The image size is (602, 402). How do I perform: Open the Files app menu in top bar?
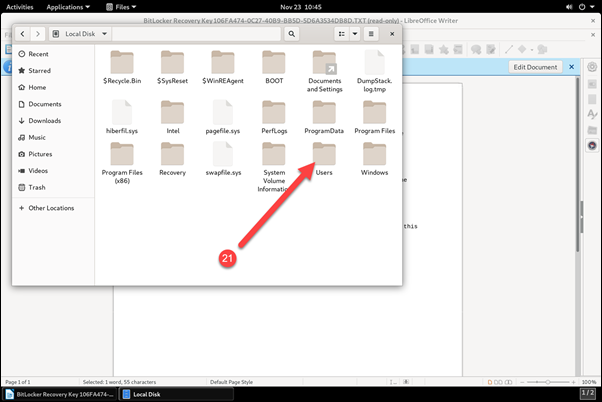click(121, 7)
